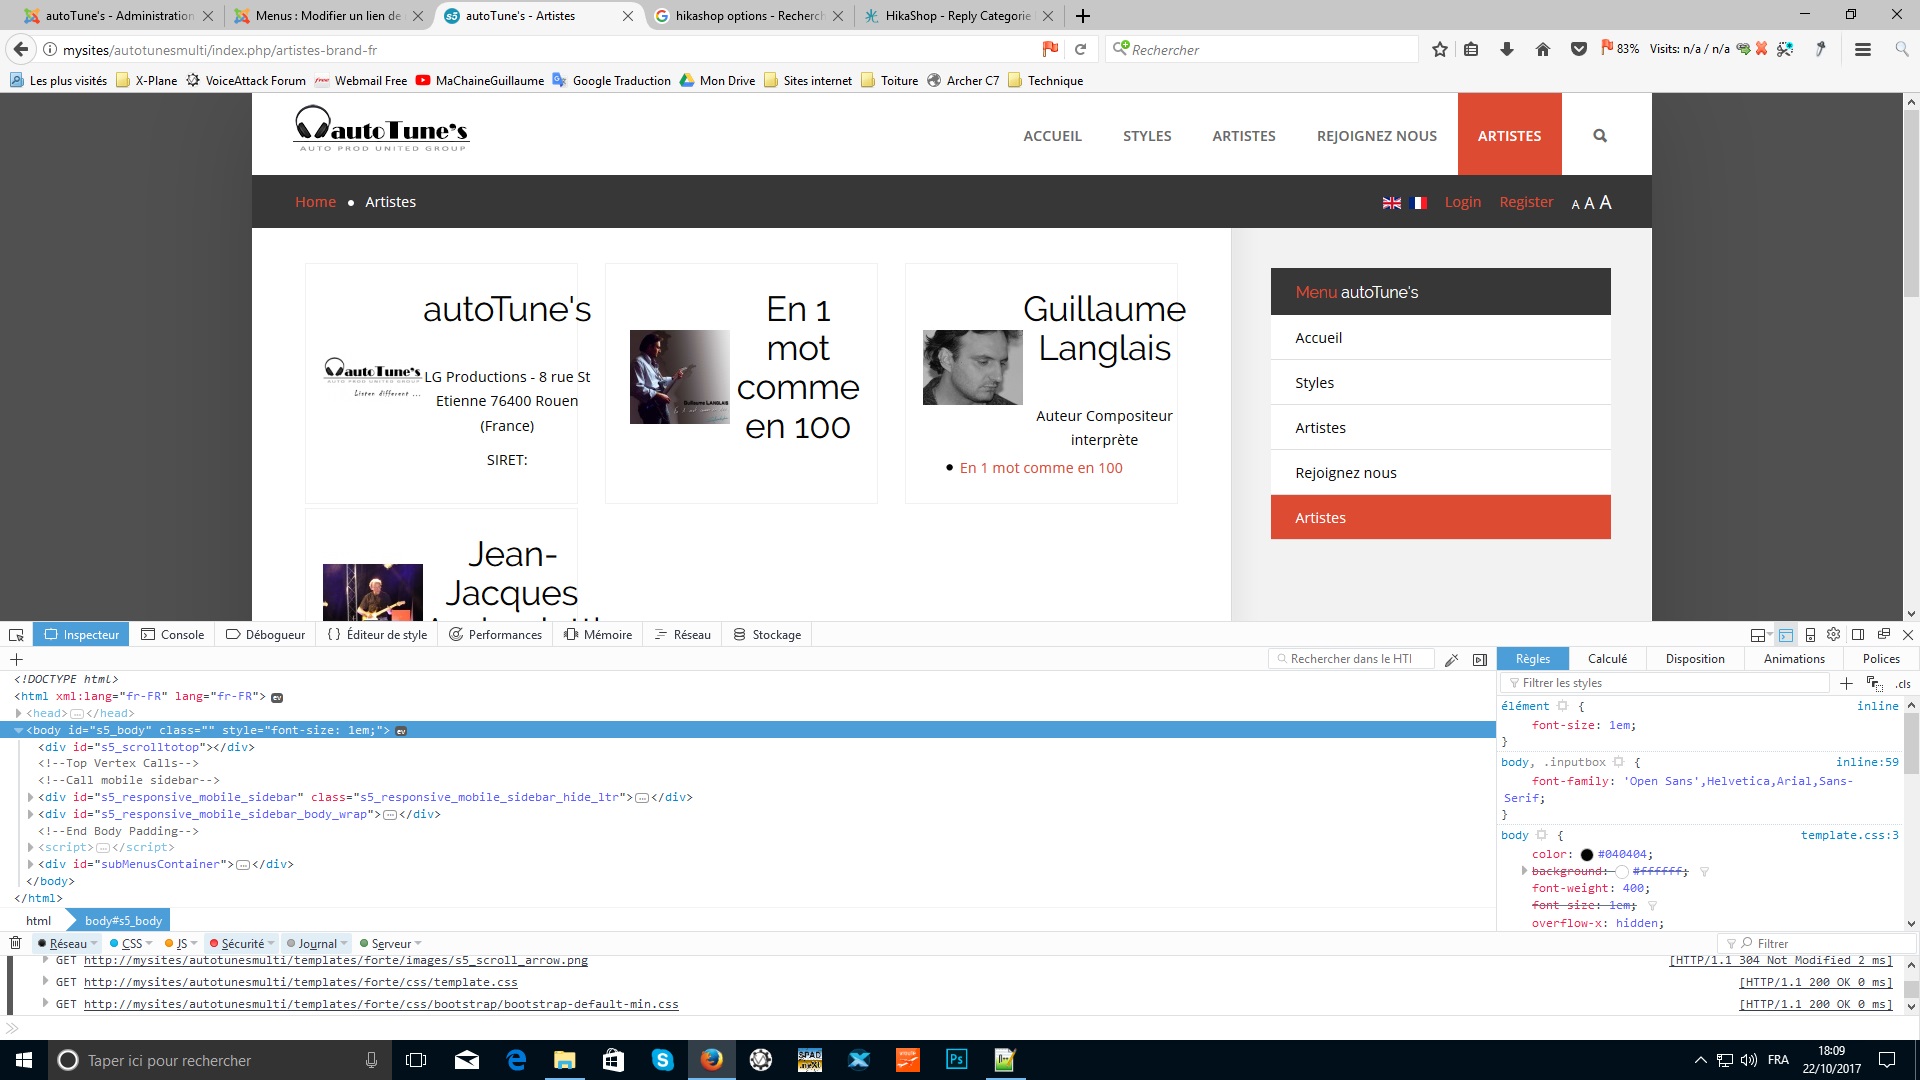The image size is (1920, 1080).
Task: Clear the web console with trash icon
Action: [x=16, y=943]
